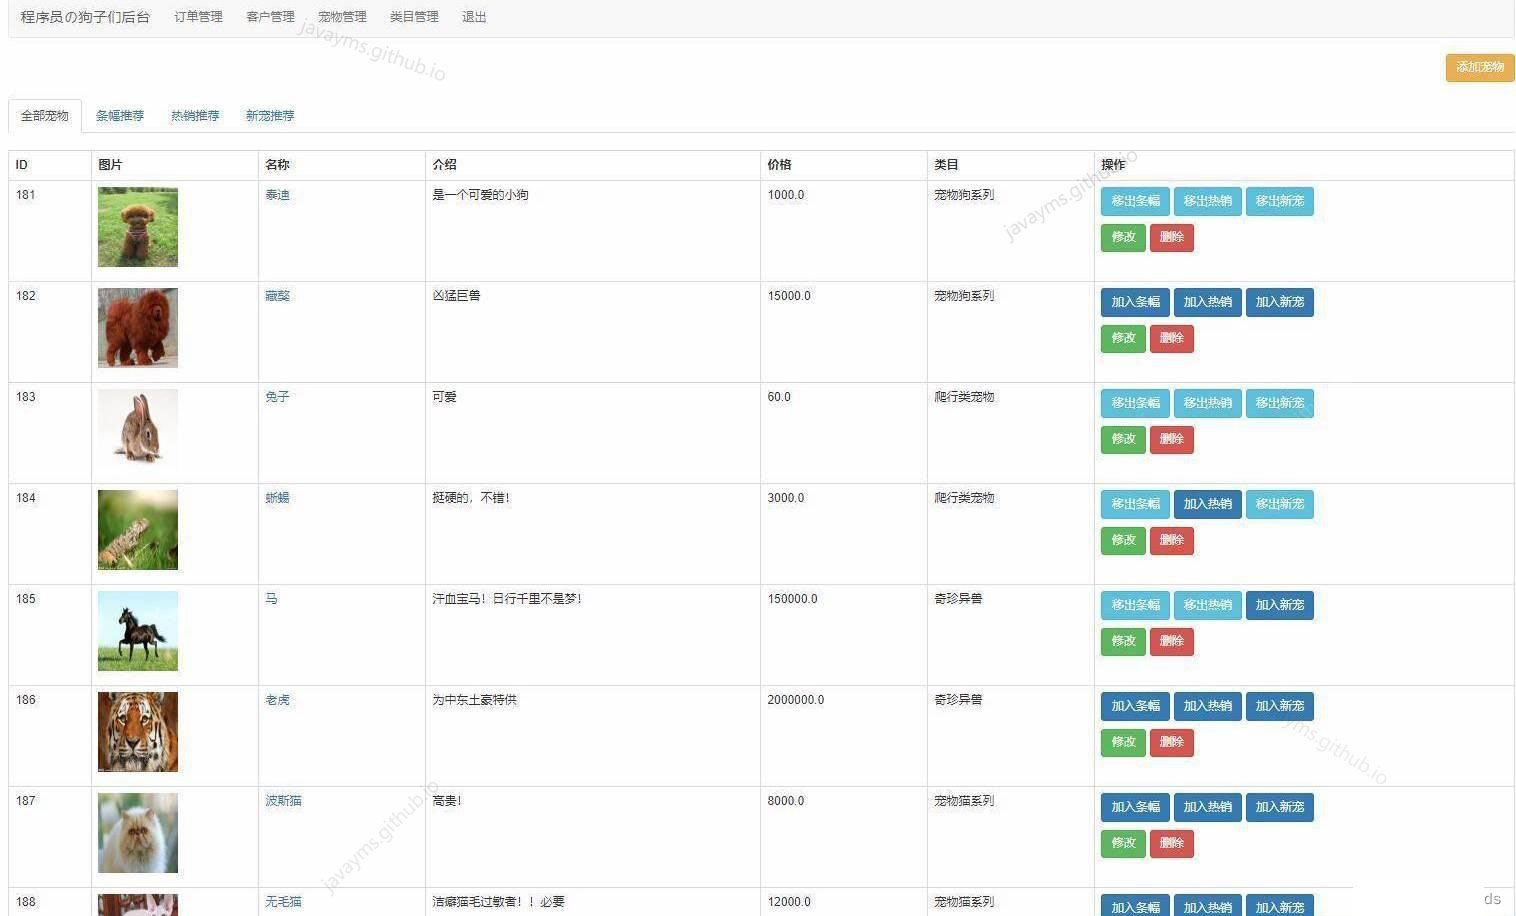Click 移出条幅 on the 泰迪 row
The image size is (1516, 916).
pyautogui.click(x=1134, y=201)
